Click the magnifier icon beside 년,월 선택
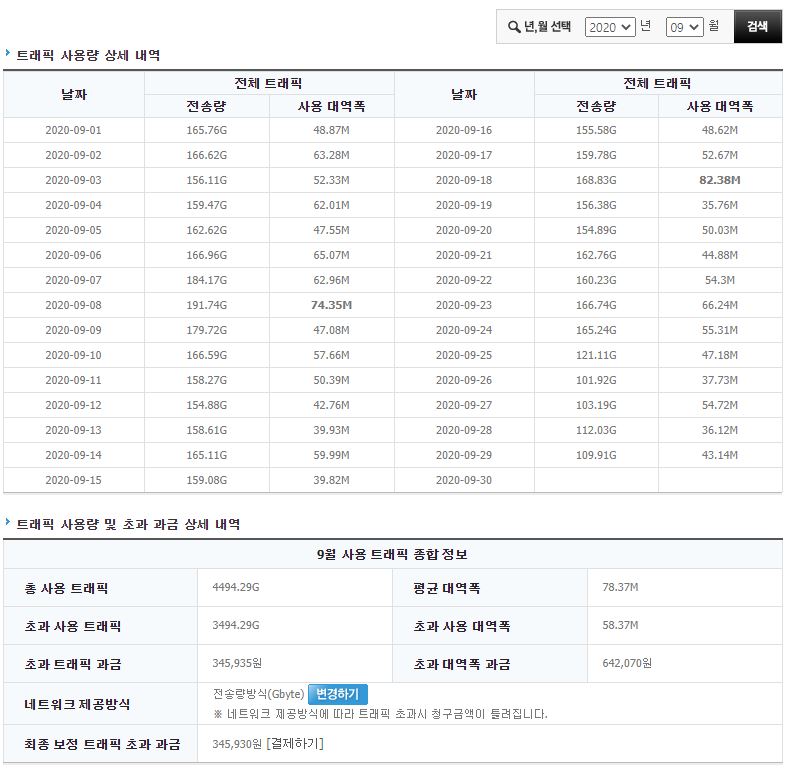Viewport: 795px width, 772px height. tap(514, 27)
